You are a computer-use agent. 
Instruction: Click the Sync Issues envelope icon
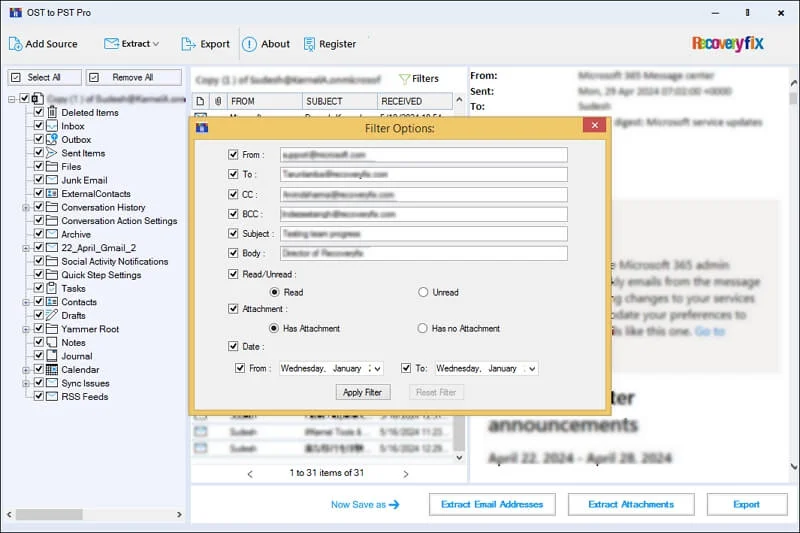52,383
